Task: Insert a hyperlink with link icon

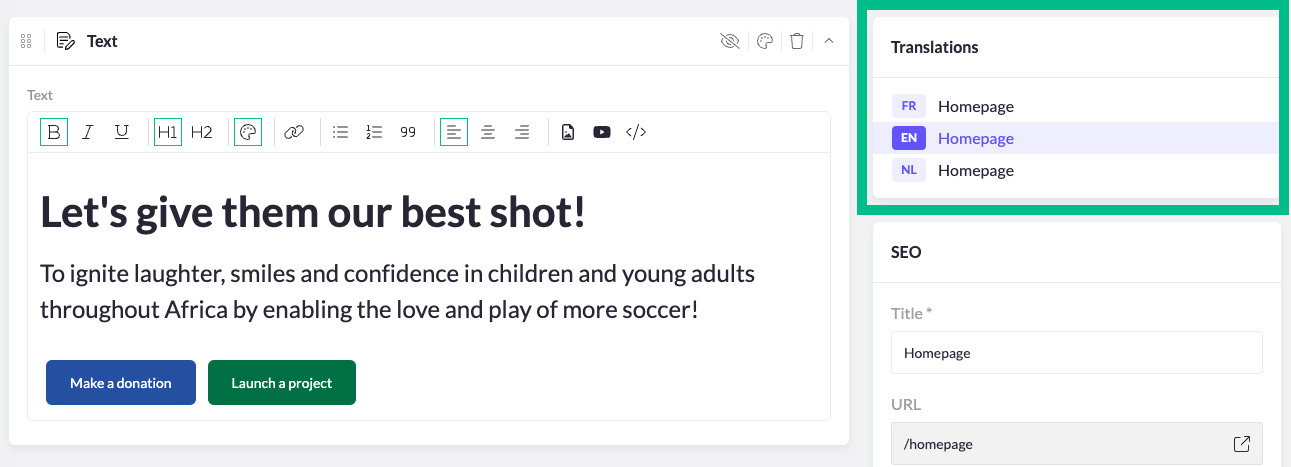Action: point(293,132)
